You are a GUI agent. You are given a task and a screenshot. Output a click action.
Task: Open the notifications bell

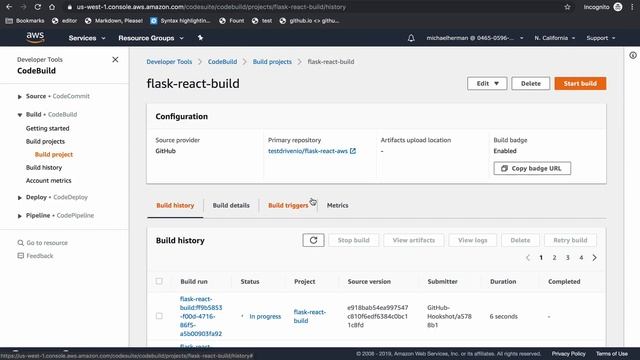click(411, 38)
